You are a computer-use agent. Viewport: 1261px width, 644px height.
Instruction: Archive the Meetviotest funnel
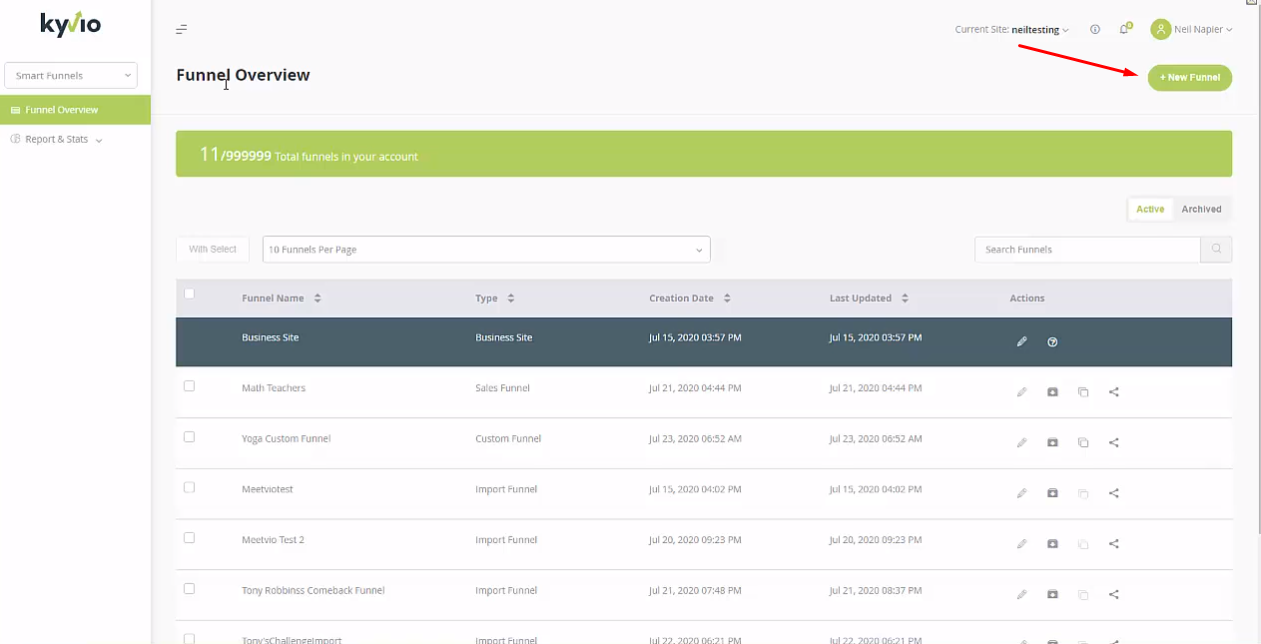coord(1052,493)
